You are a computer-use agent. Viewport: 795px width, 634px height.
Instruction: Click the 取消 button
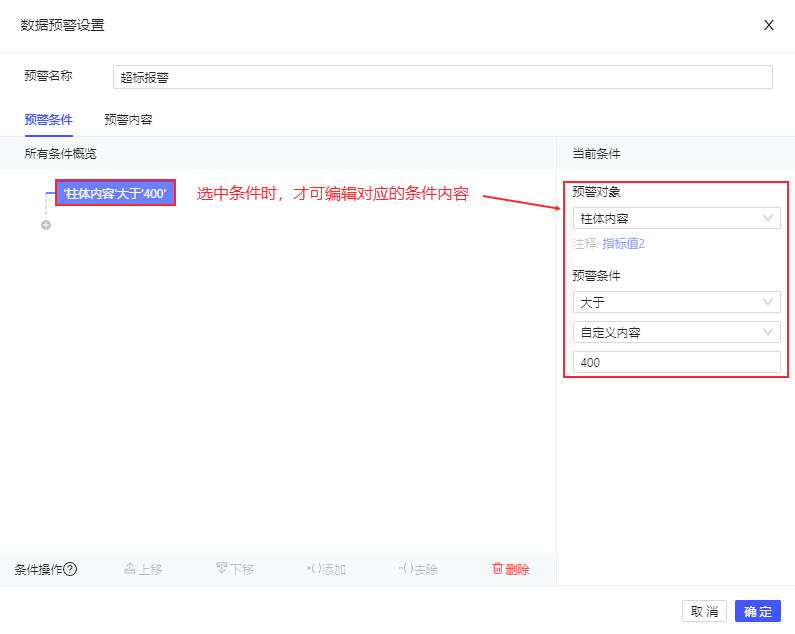[704, 611]
